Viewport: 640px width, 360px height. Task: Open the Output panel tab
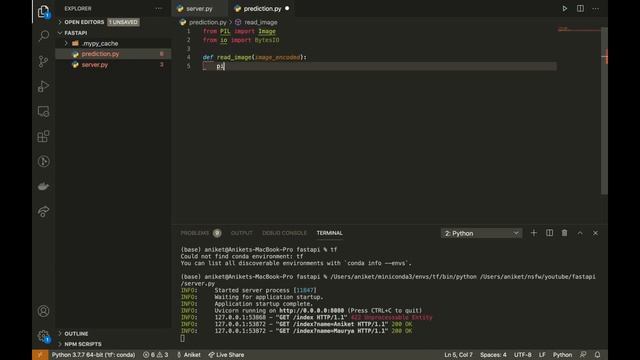(242, 233)
